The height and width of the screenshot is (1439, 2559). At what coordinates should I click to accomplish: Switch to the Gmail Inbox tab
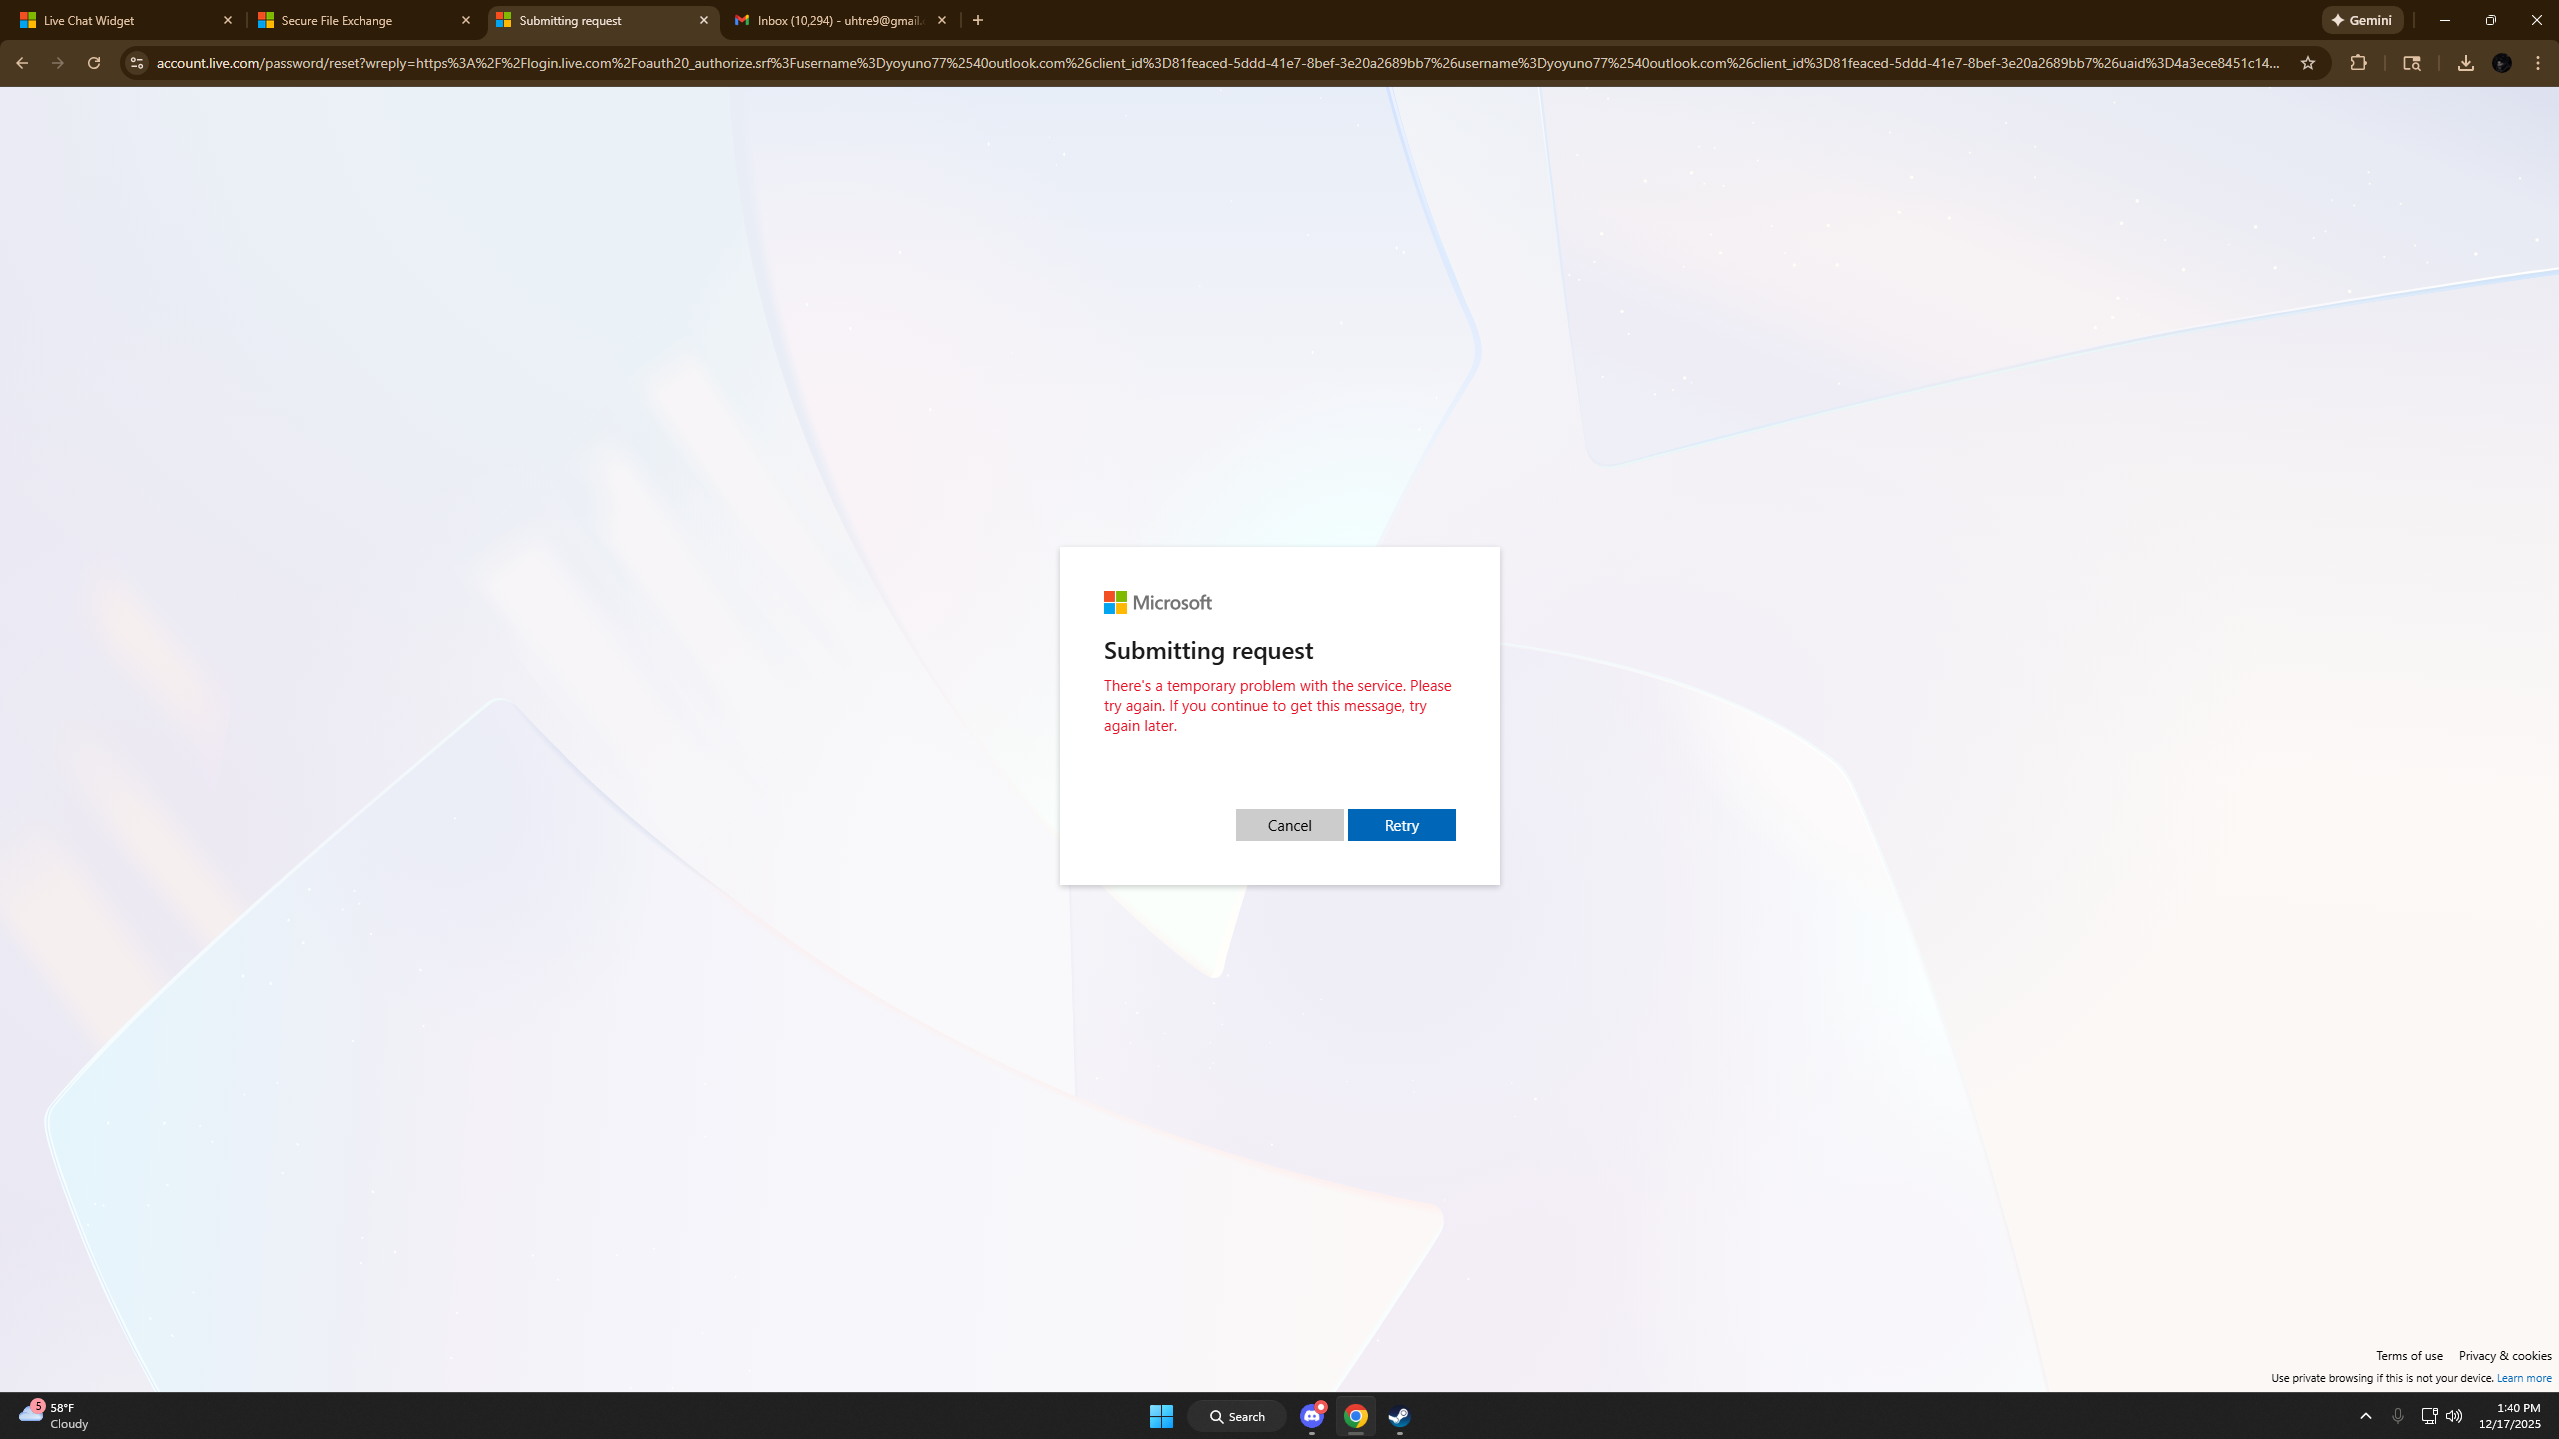click(838, 20)
